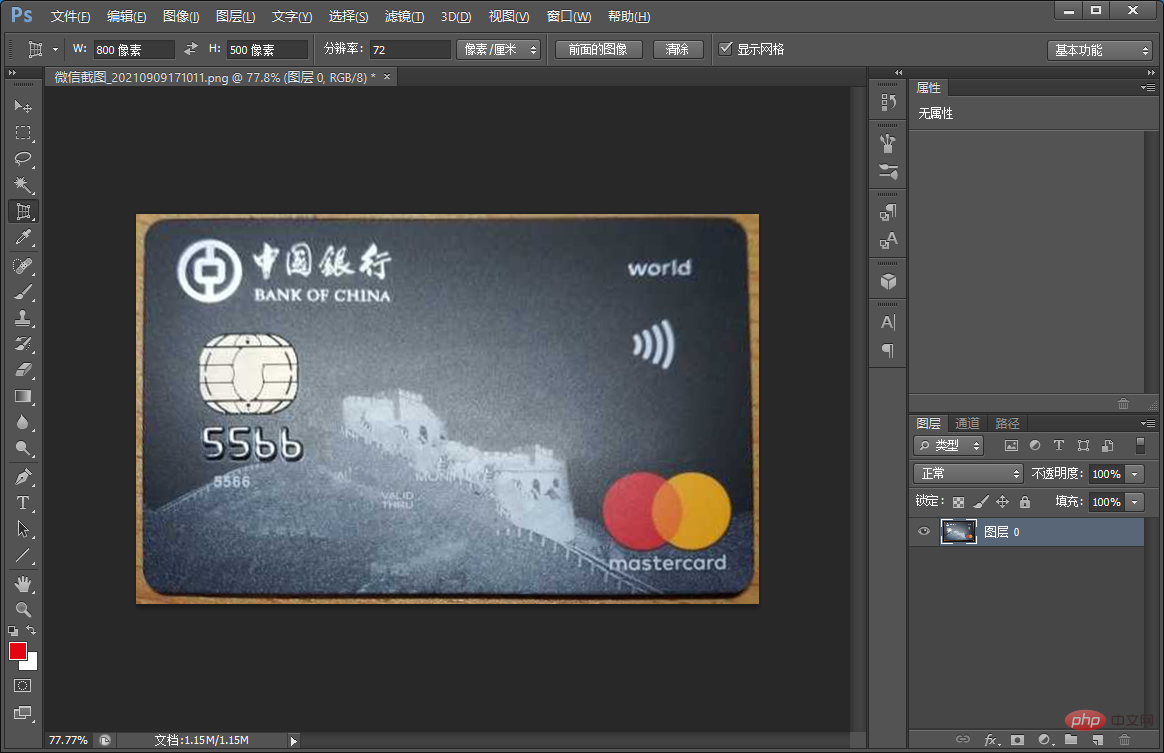Select the Eyedropper tool

click(23, 238)
